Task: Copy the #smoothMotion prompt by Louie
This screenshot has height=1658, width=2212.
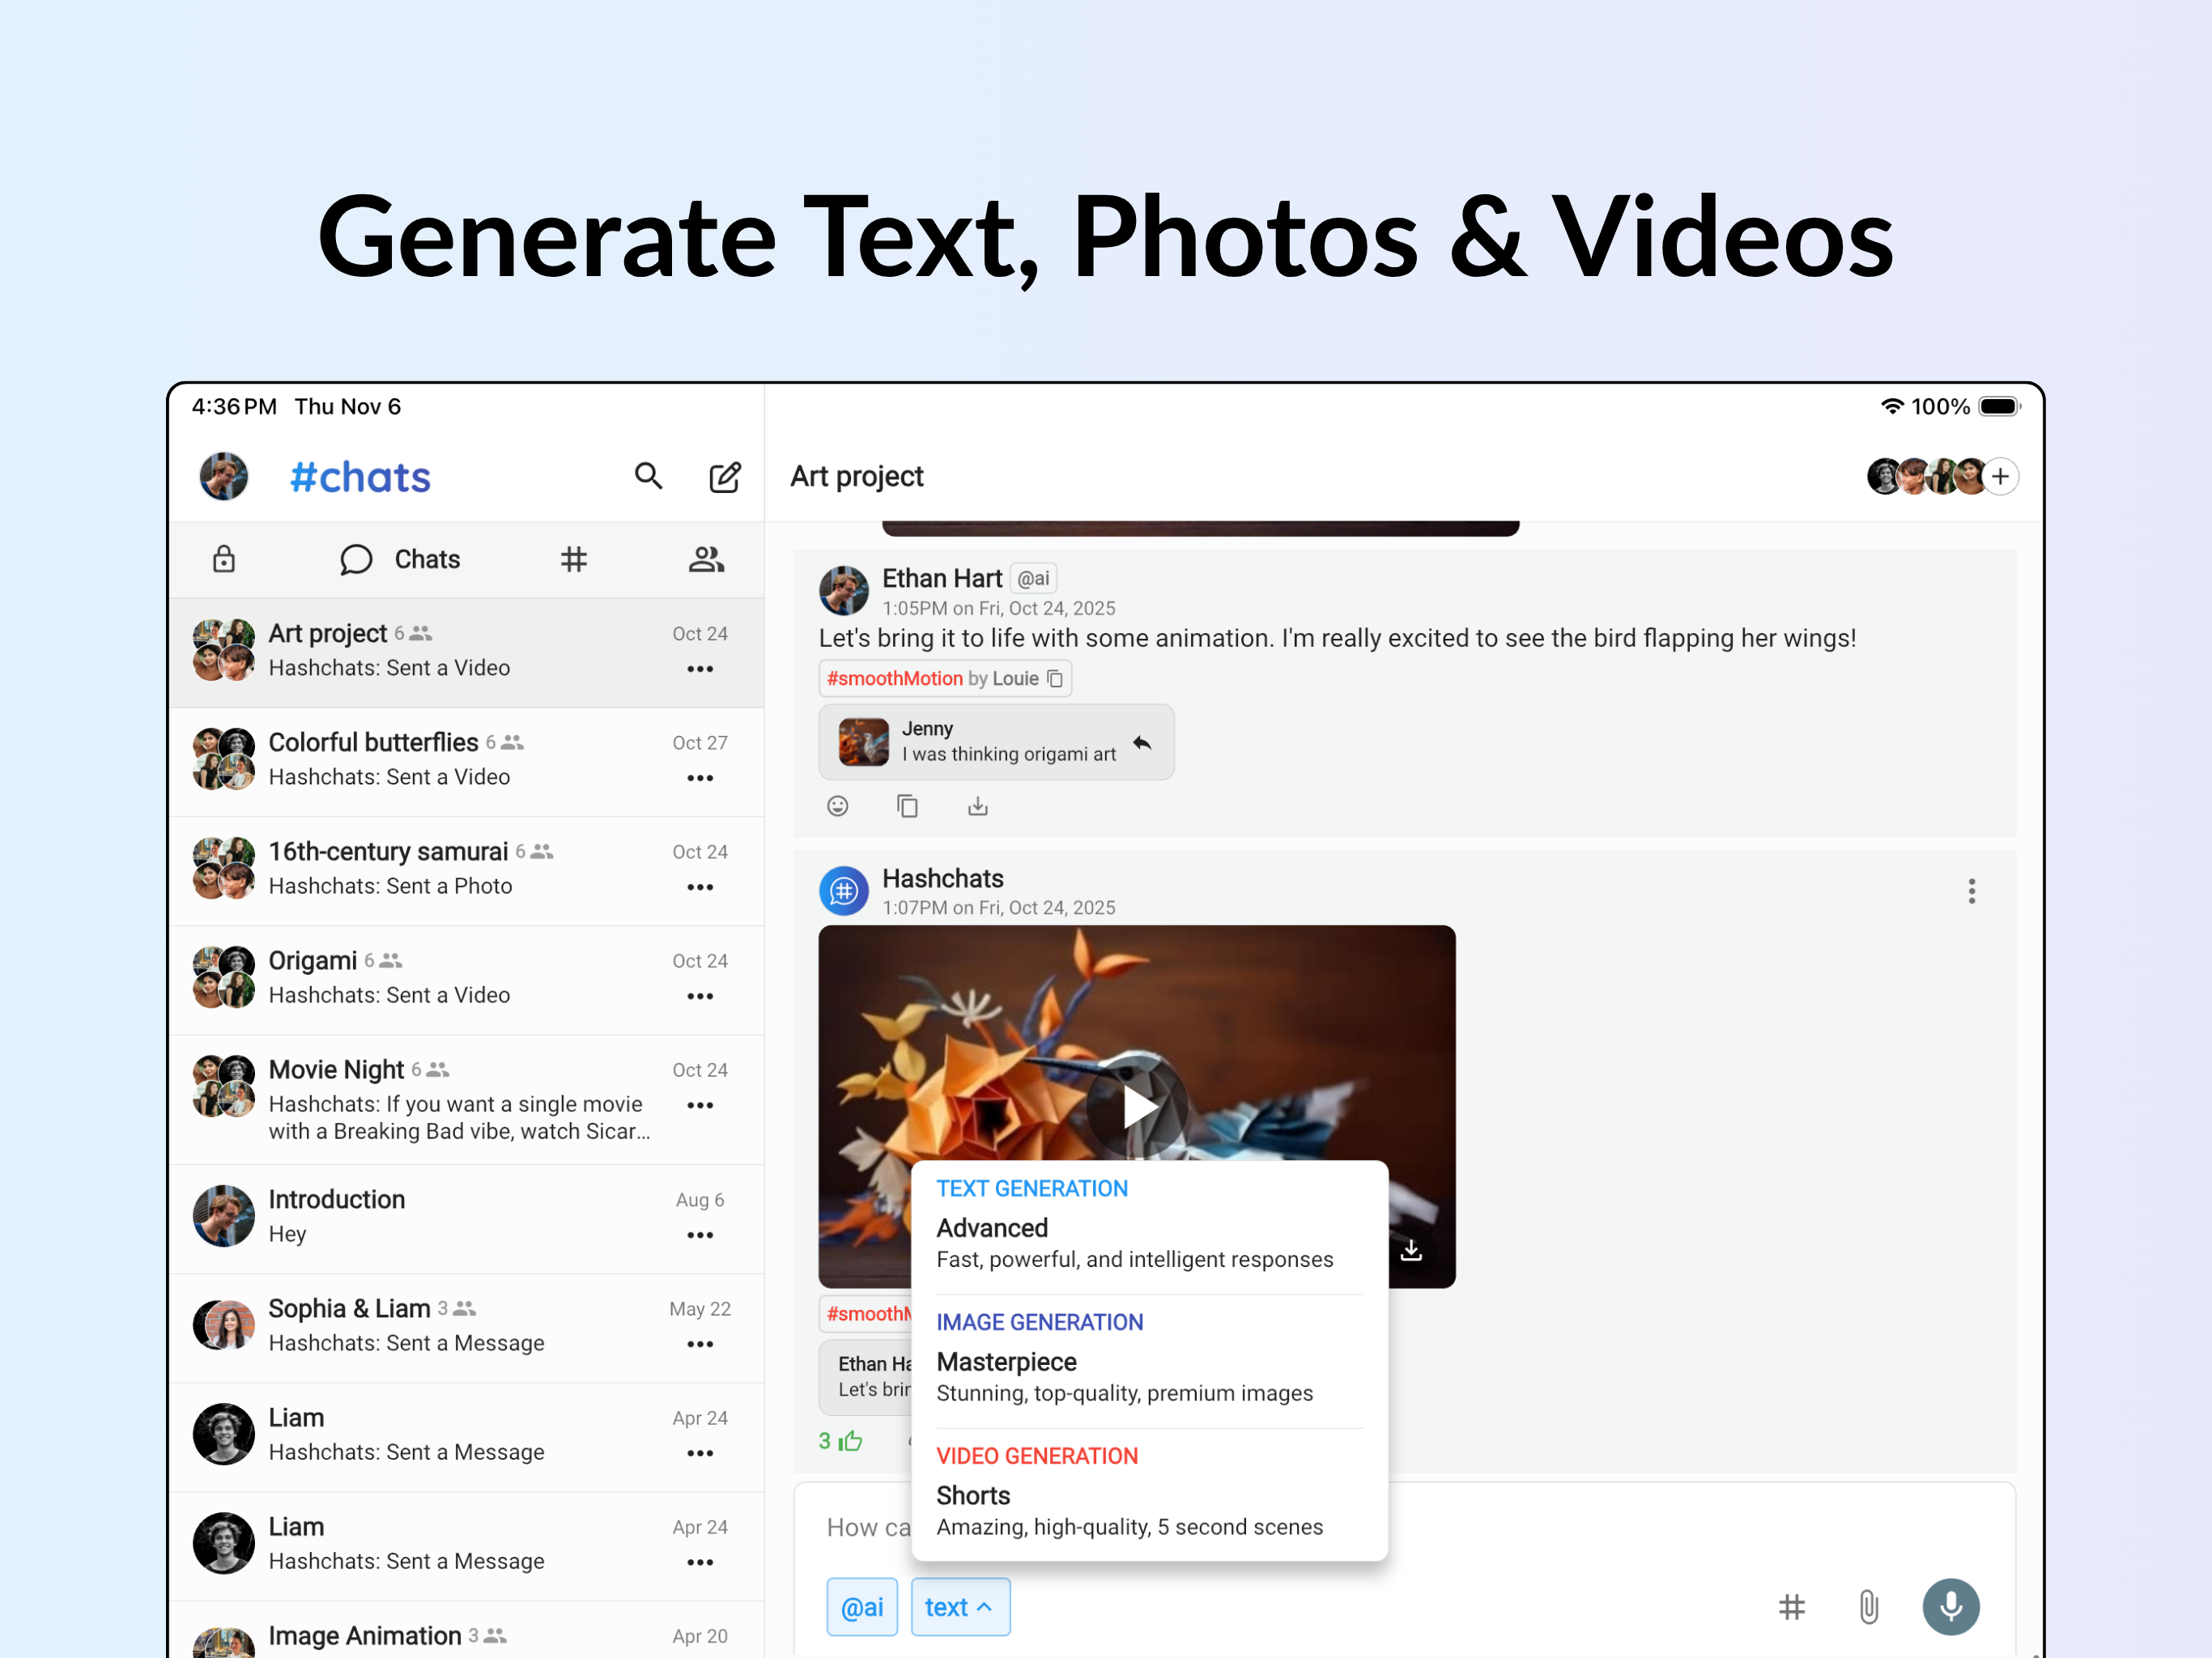Action: [x=1055, y=678]
